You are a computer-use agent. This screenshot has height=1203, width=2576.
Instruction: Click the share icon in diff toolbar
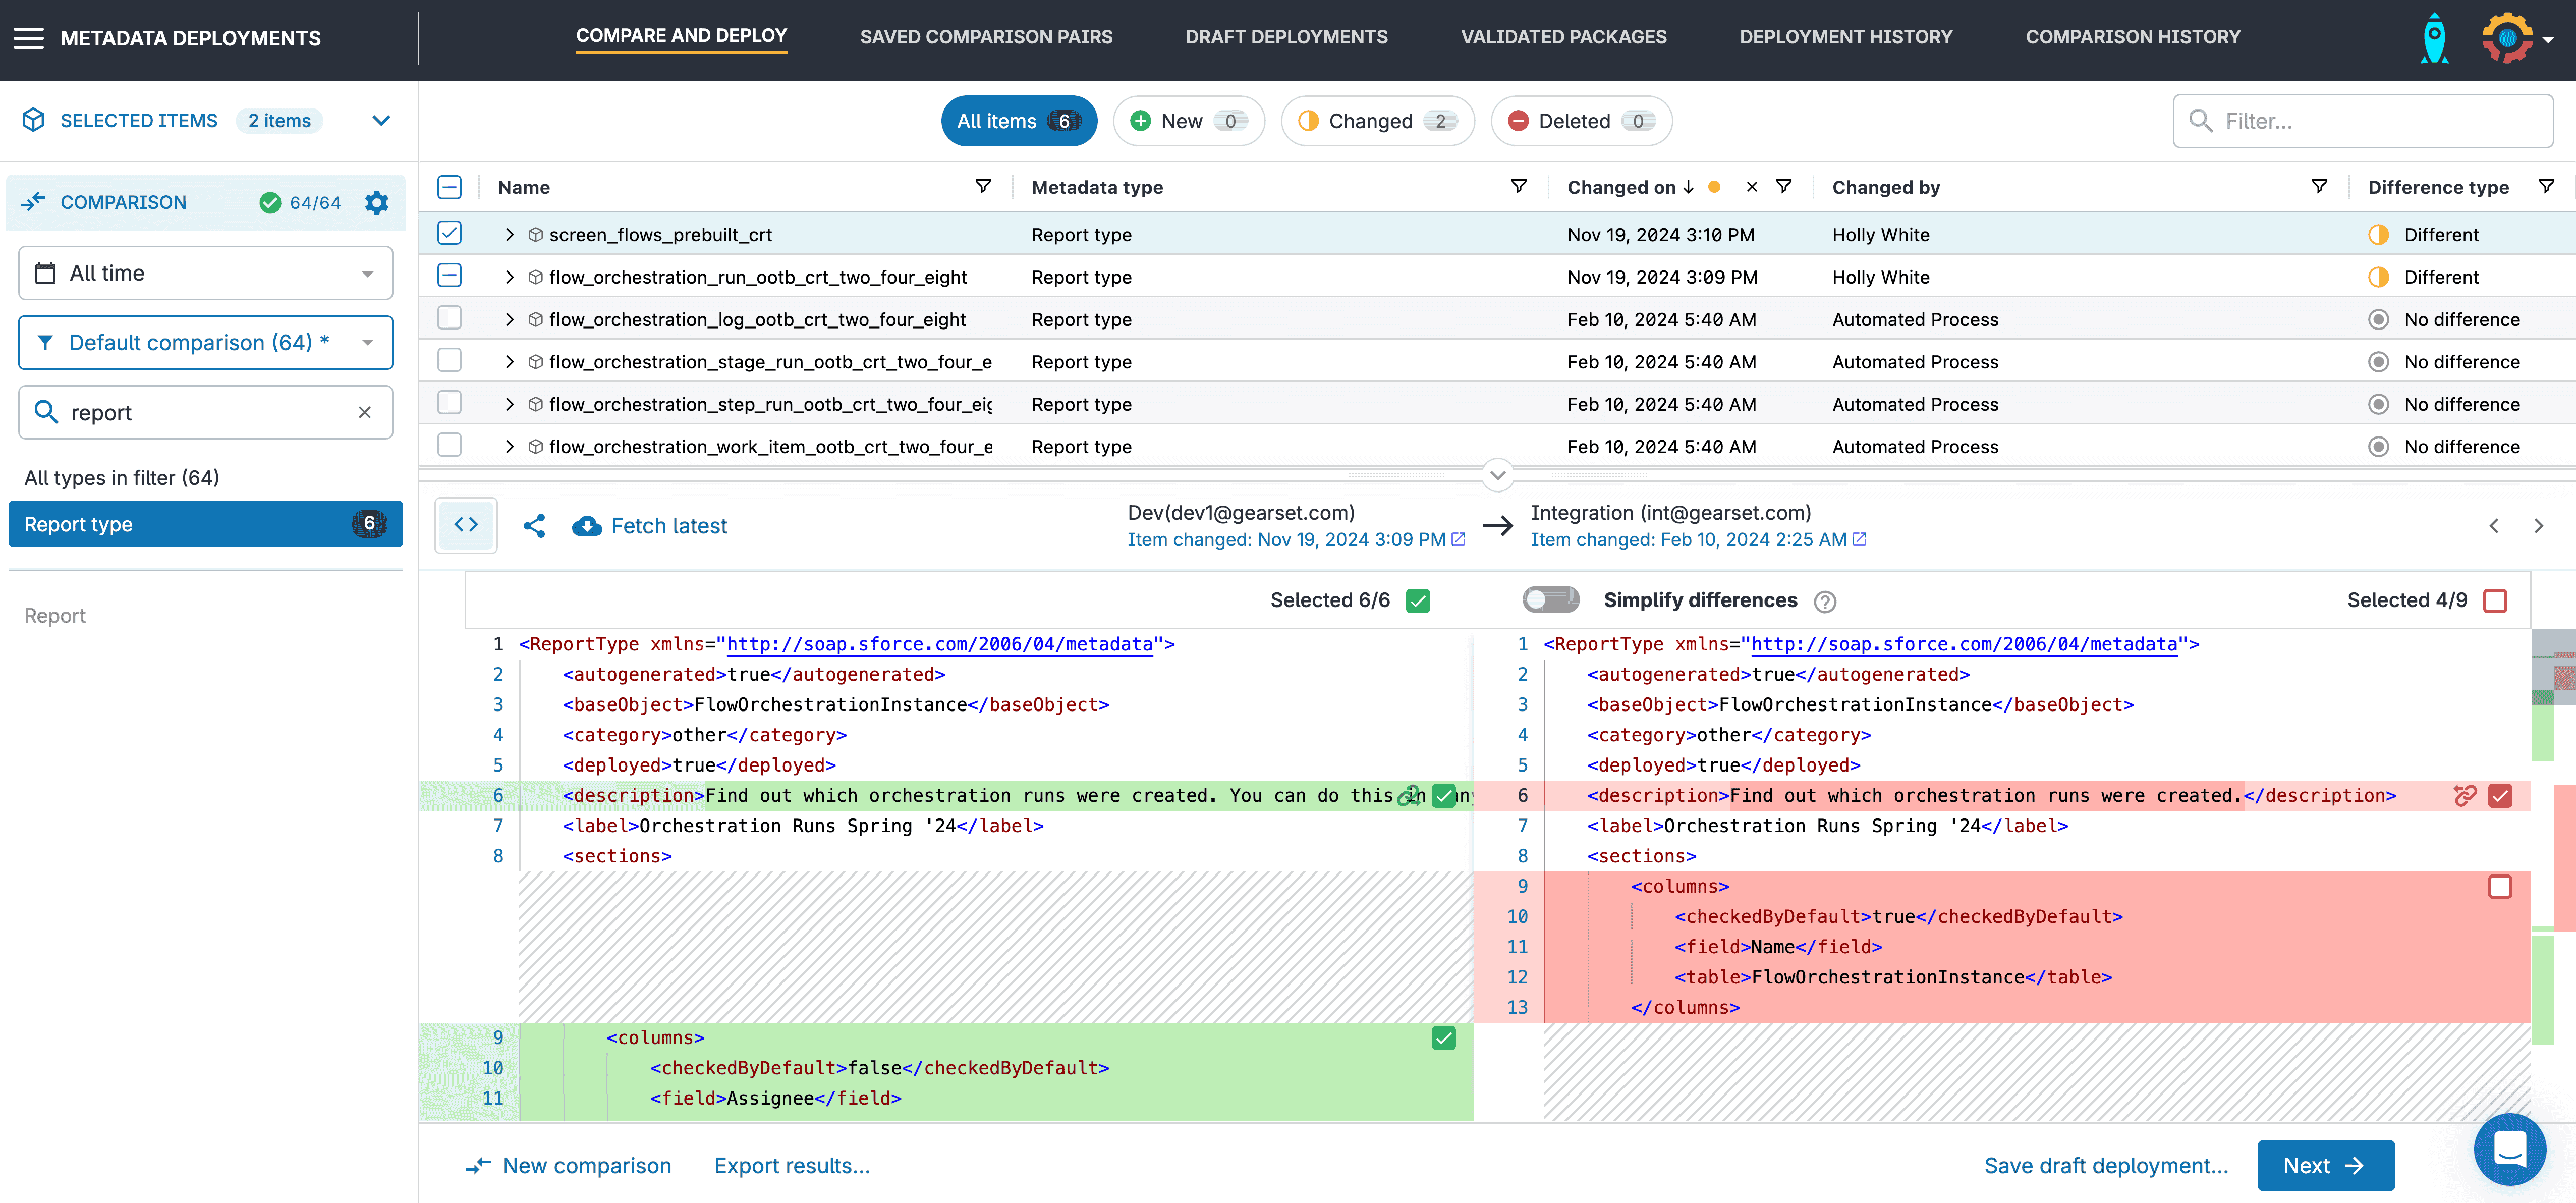[534, 526]
